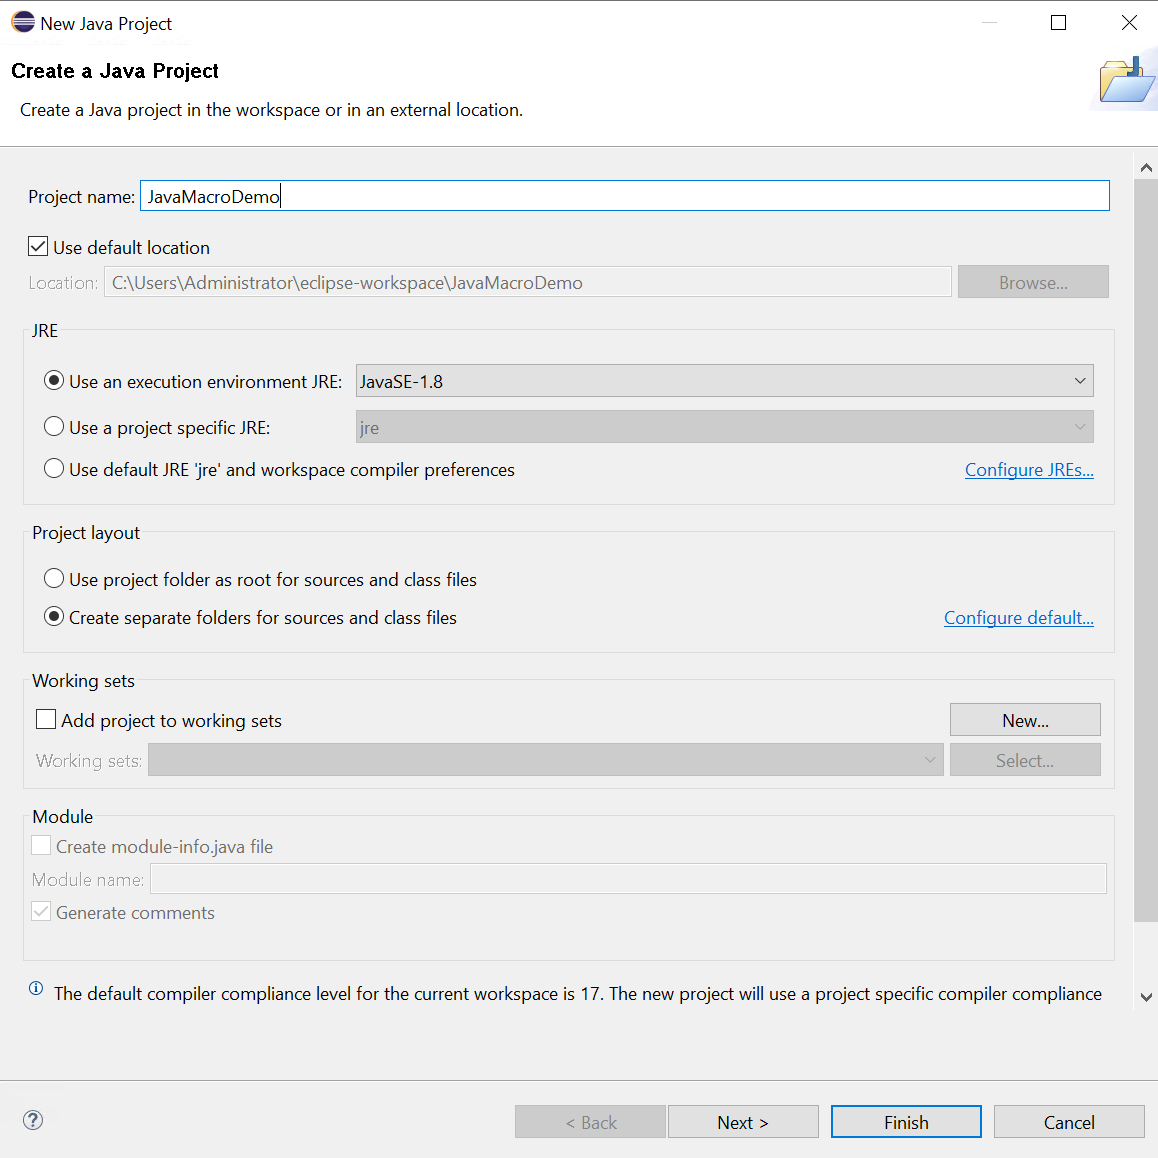The height and width of the screenshot is (1158, 1158).
Task: Proceed with the Next button
Action: pos(743,1122)
